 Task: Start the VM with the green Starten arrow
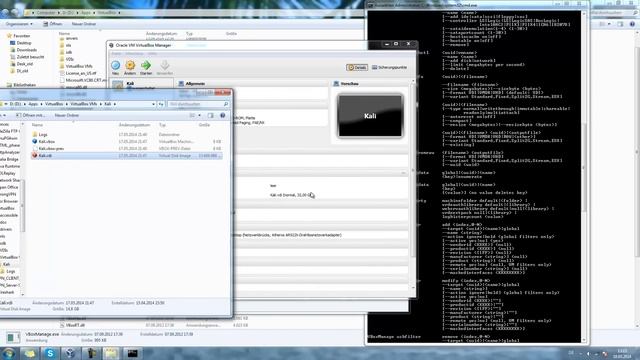coord(146,66)
